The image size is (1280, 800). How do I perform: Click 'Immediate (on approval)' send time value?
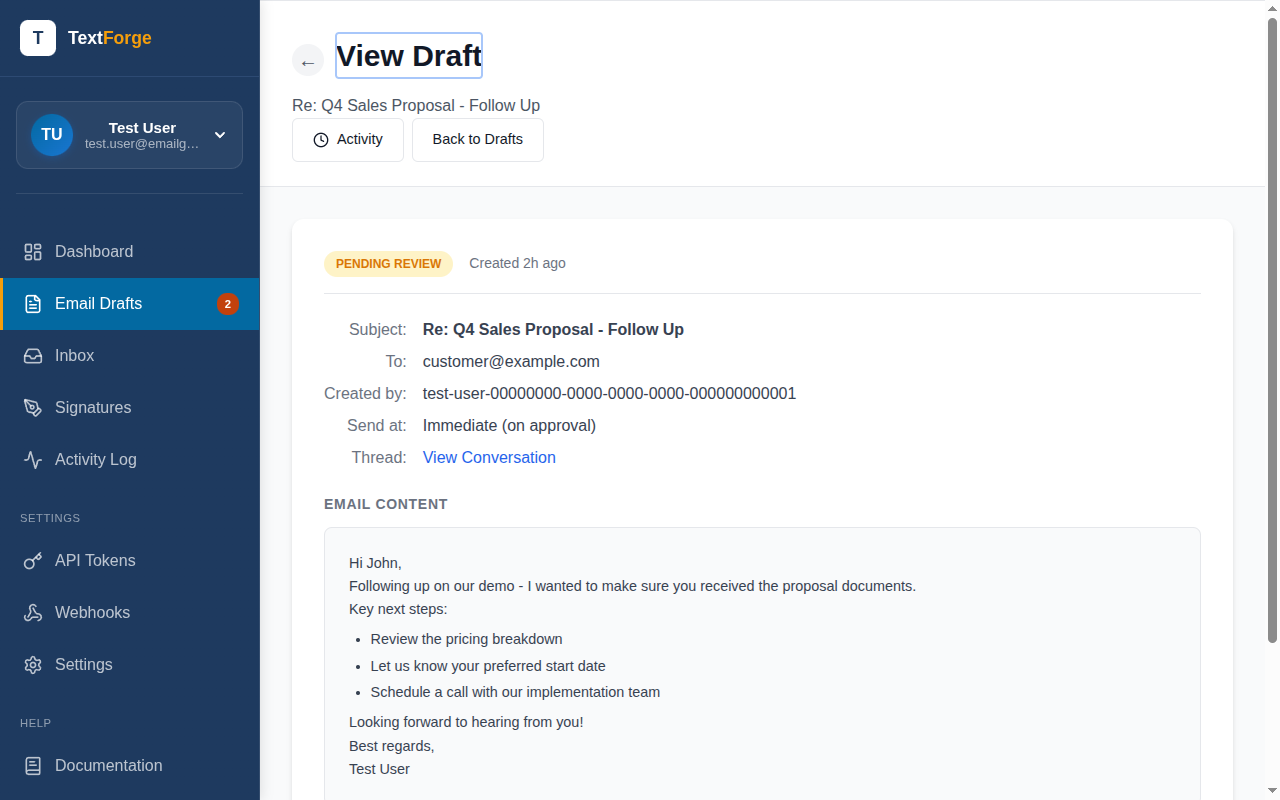click(x=509, y=426)
